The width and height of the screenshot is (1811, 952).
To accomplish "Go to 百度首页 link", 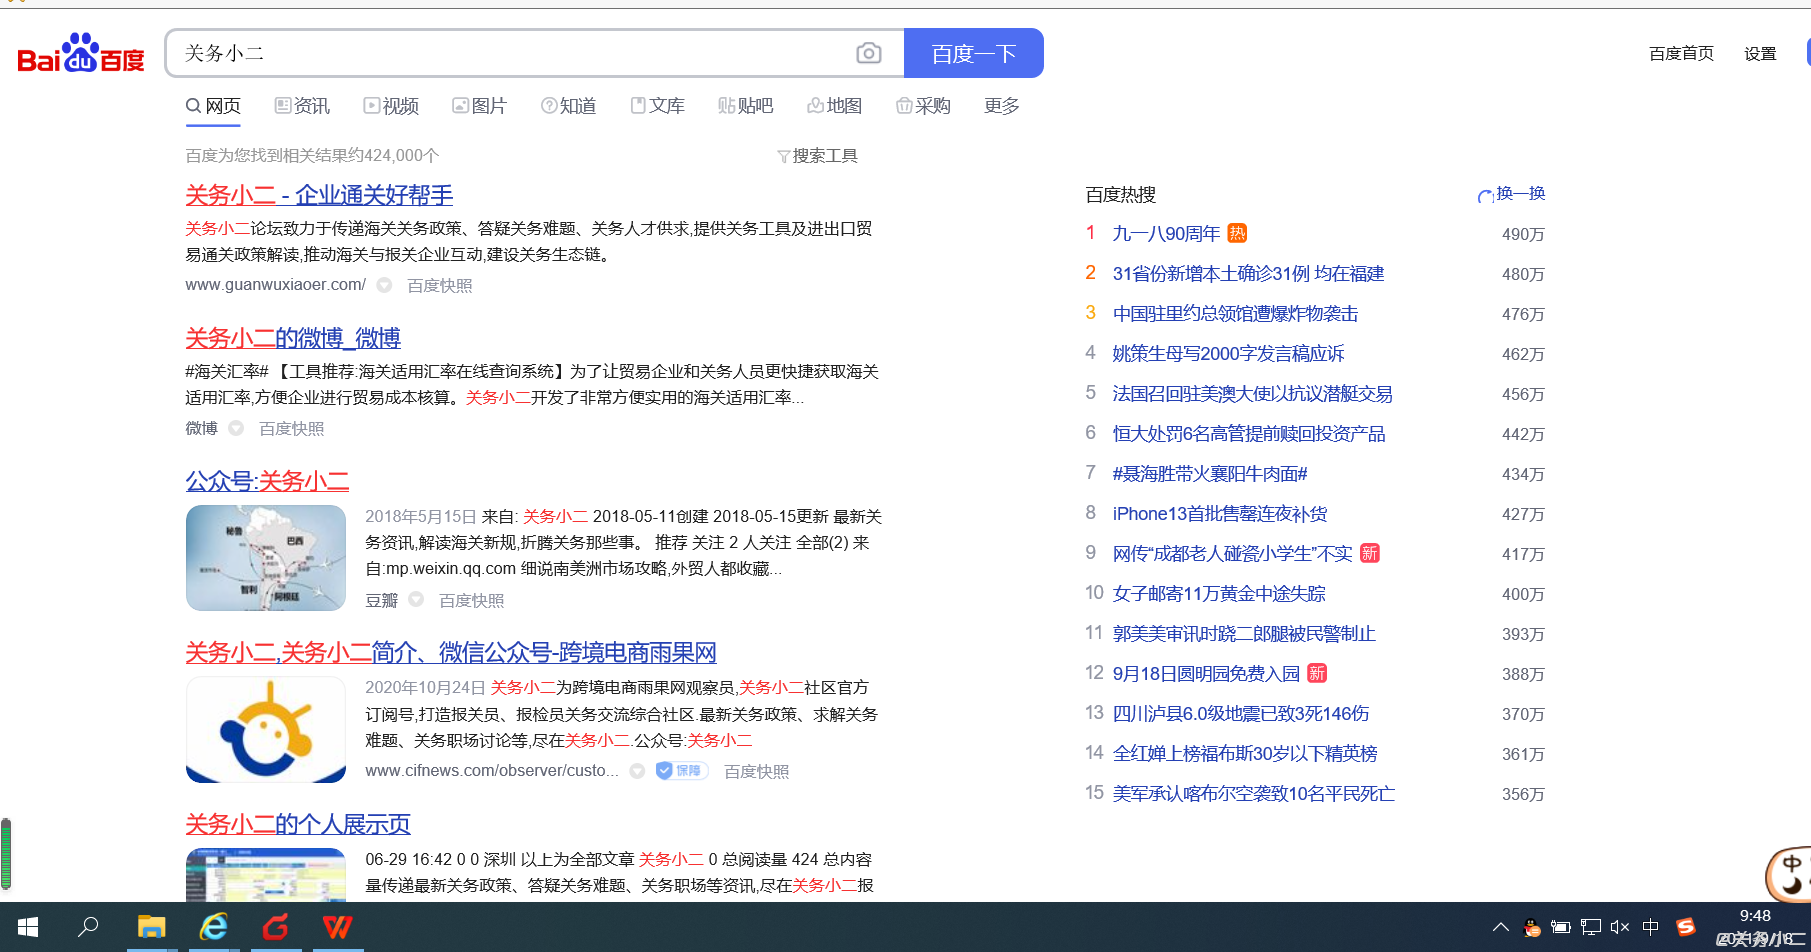I will point(1681,54).
